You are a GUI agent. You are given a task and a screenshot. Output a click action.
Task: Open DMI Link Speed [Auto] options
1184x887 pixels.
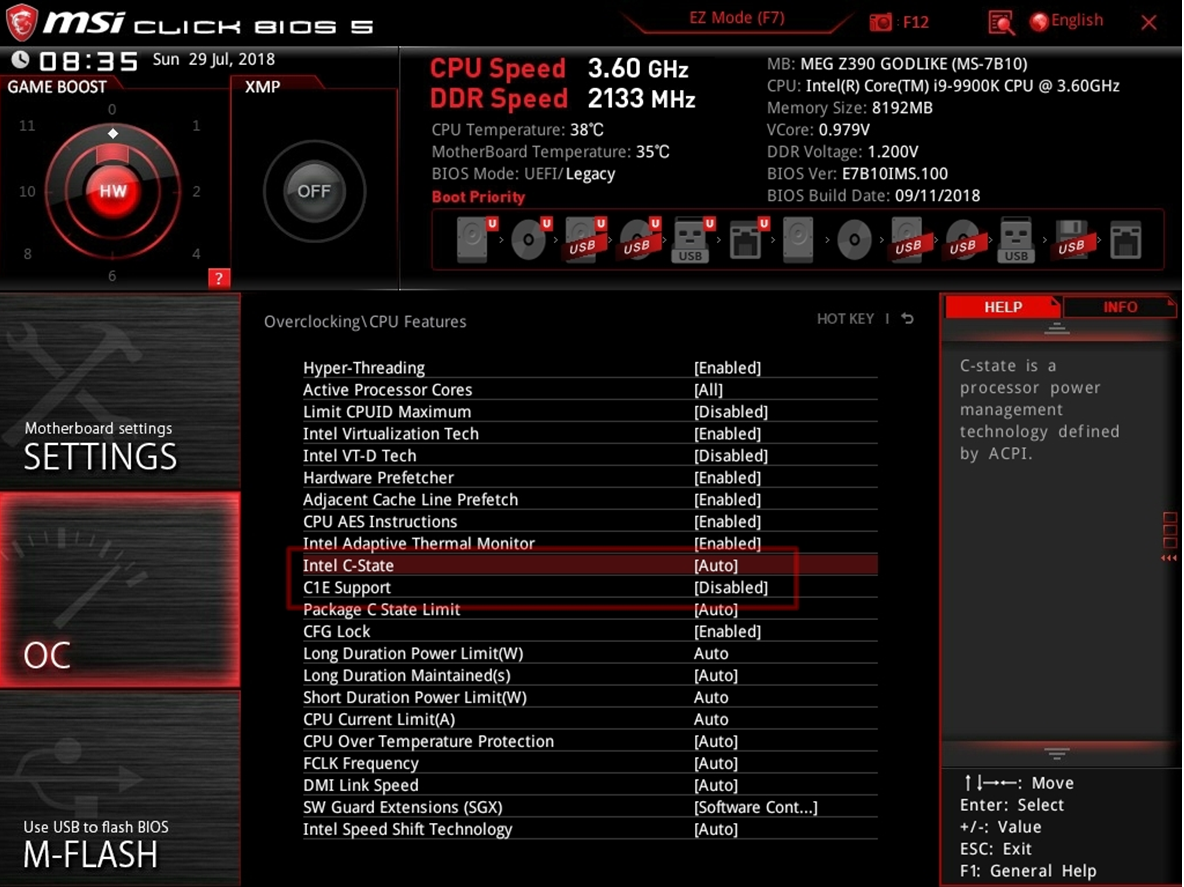tap(716, 785)
